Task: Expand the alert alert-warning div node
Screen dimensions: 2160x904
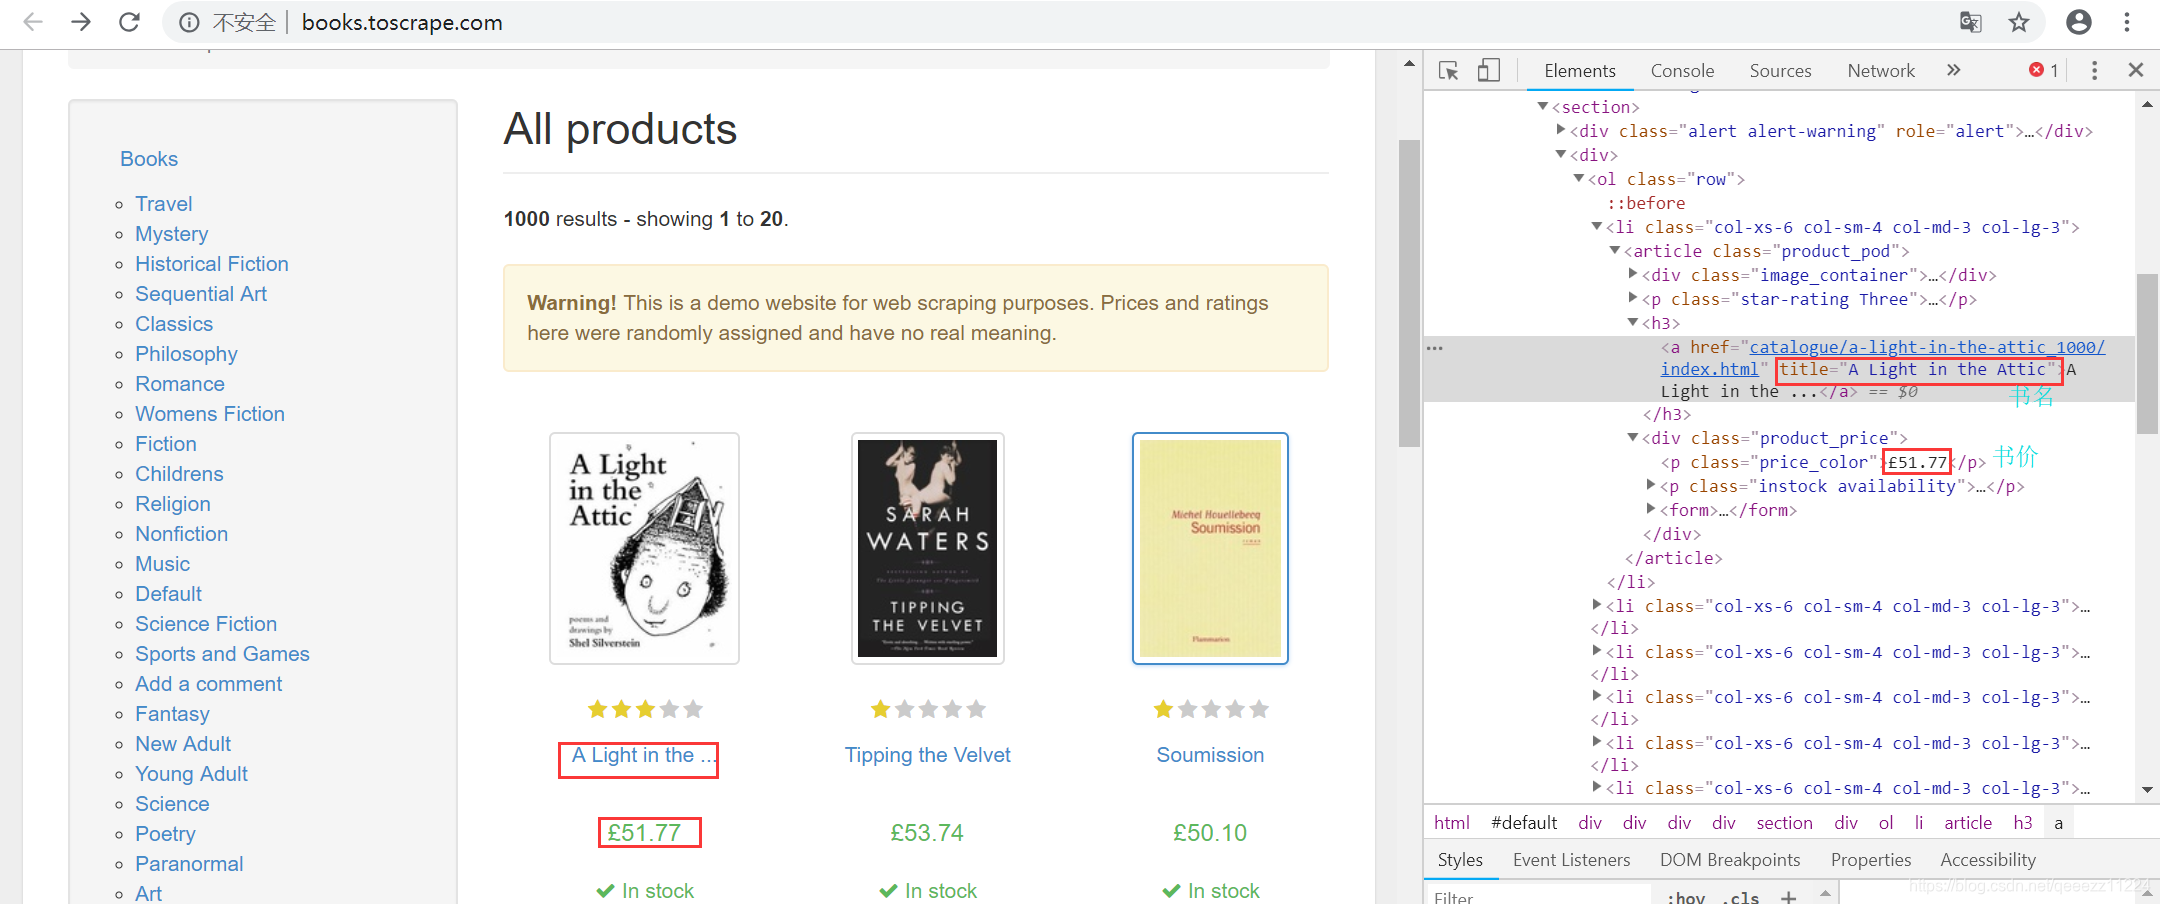Action: [x=1561, y=130]
